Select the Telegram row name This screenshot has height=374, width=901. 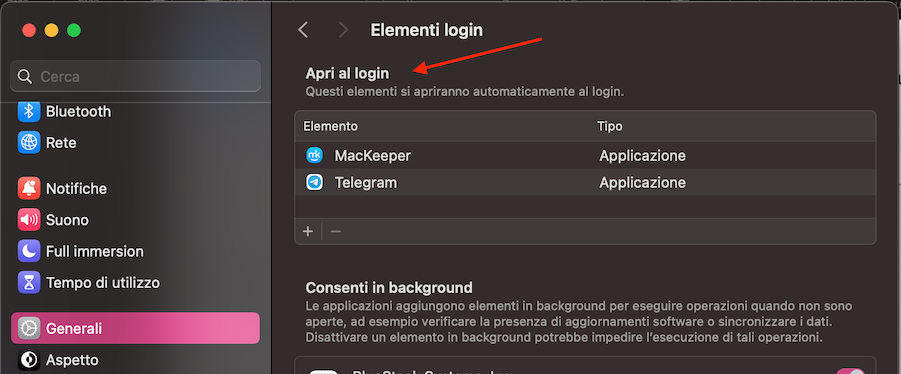pyautogui.click(x=366, y=183)
